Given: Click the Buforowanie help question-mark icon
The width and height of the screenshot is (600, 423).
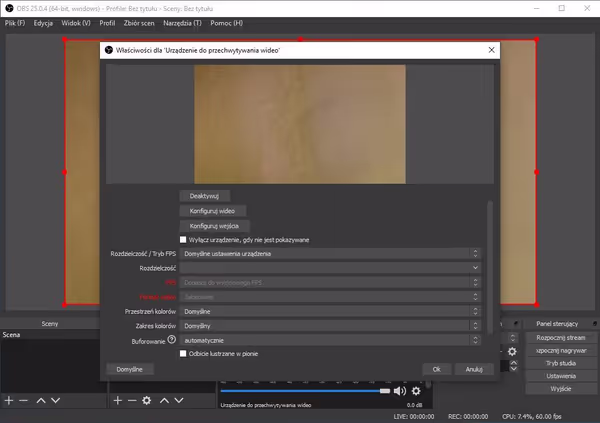Looking at the screenshot, I should (172, 339).
